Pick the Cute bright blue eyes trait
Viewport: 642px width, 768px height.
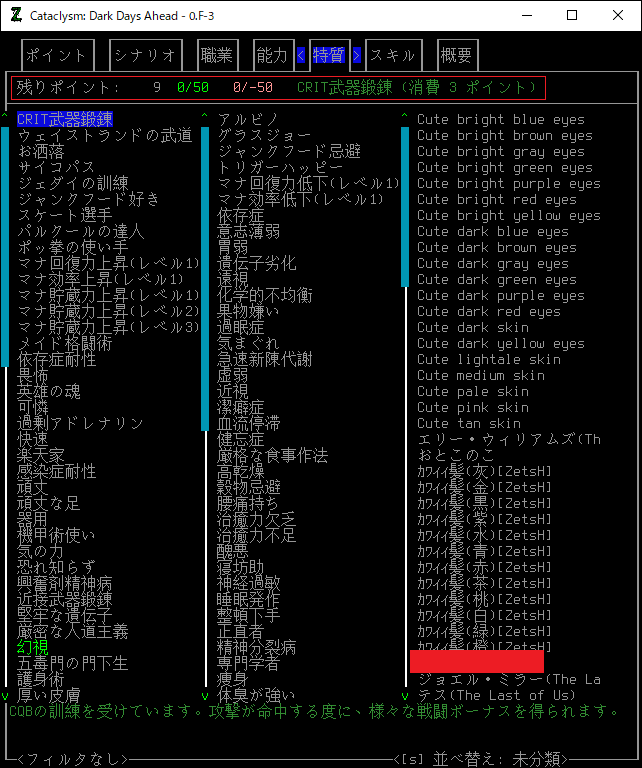[501, 120]
